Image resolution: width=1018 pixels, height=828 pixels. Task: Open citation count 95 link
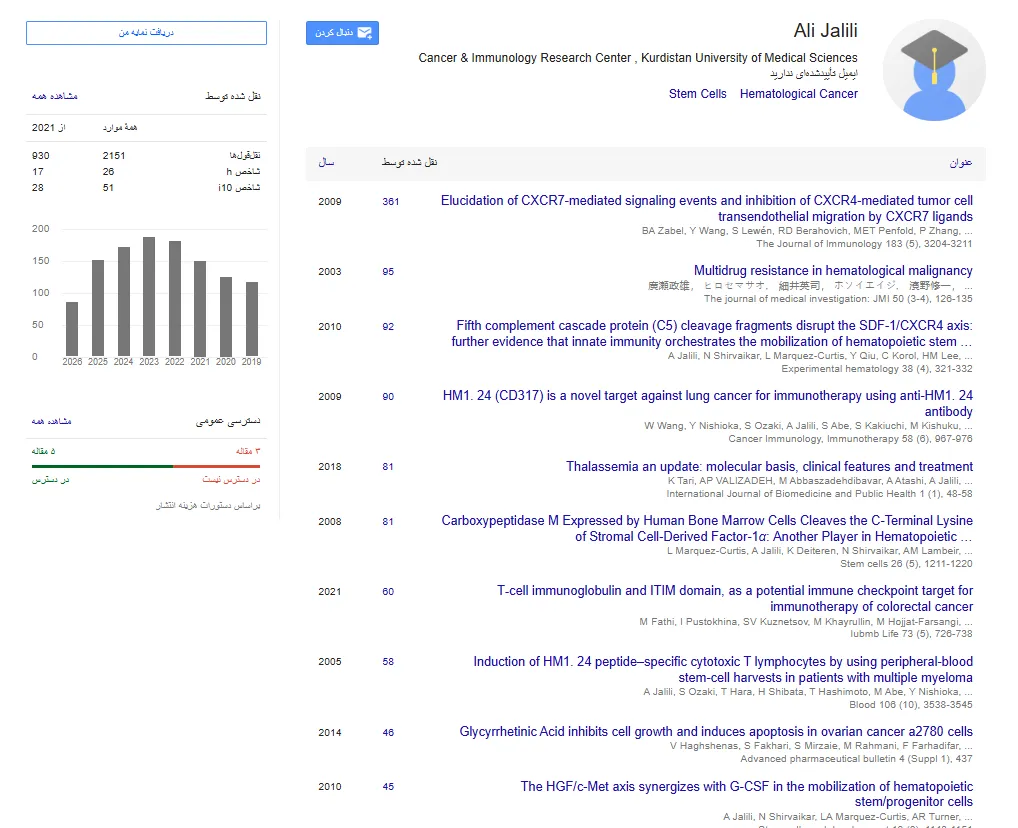click(388, 272)
